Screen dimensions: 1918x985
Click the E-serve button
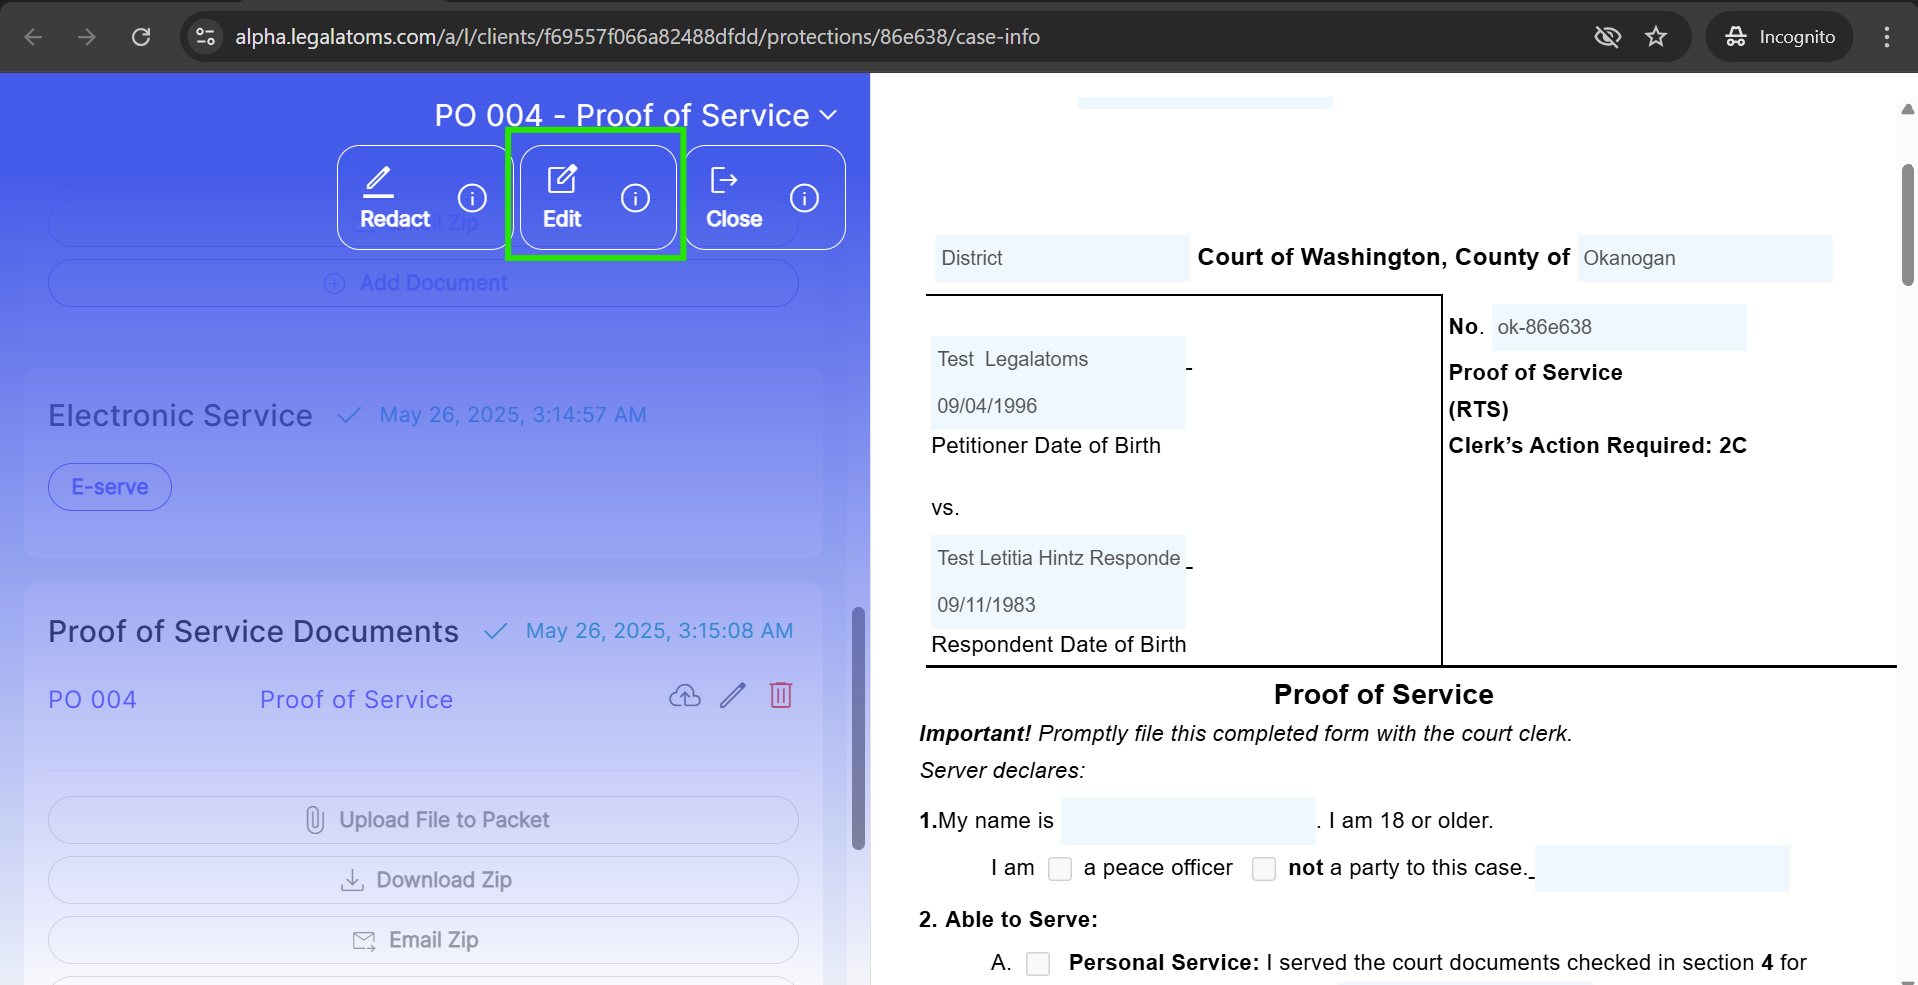[110, 487]
